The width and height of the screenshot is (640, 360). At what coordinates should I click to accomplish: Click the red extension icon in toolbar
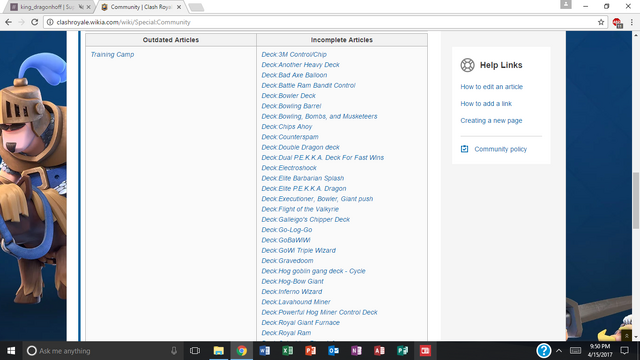pos(617,23)
